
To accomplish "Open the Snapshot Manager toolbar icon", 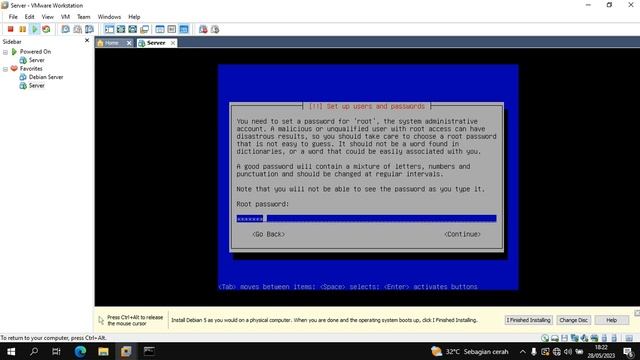I will 89,29.
